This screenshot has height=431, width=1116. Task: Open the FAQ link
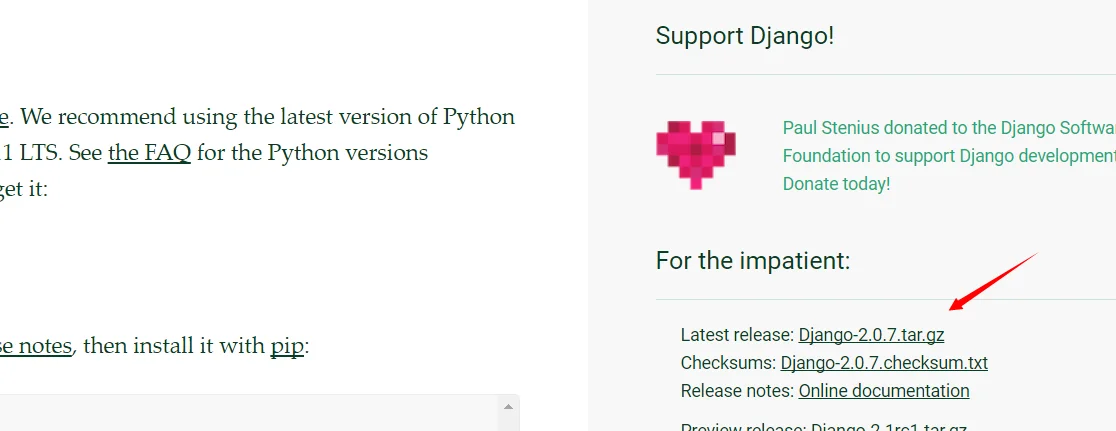pyautogui.click(x=149, y=152)
